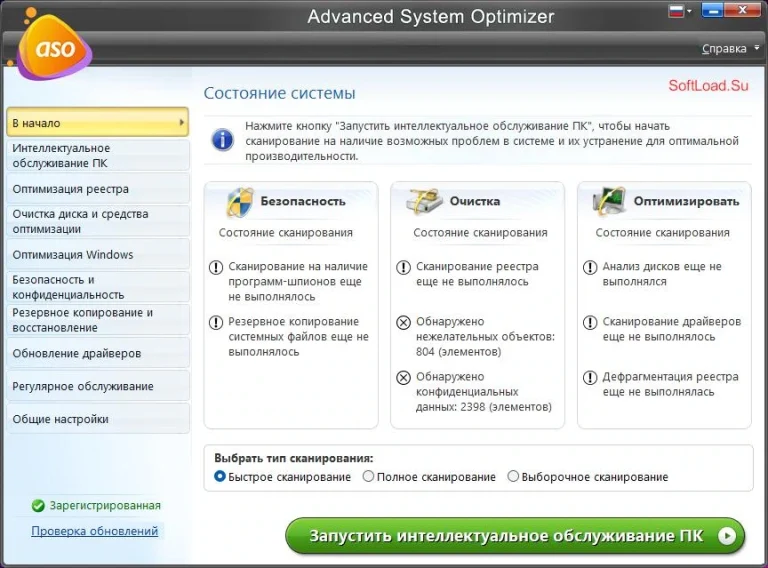Click Запустить интеллектуальное обслуживание ПК button
Viewport: 768px width, 568px height.
[515, 536]
